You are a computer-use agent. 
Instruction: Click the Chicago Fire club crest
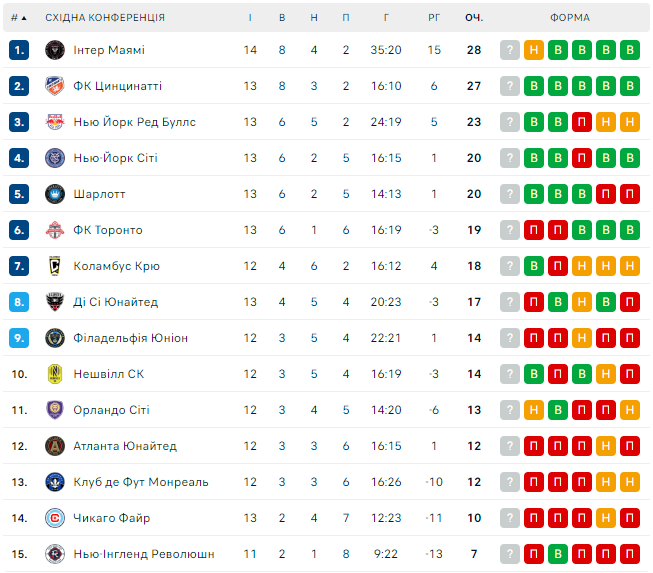[x=54, y=518]
